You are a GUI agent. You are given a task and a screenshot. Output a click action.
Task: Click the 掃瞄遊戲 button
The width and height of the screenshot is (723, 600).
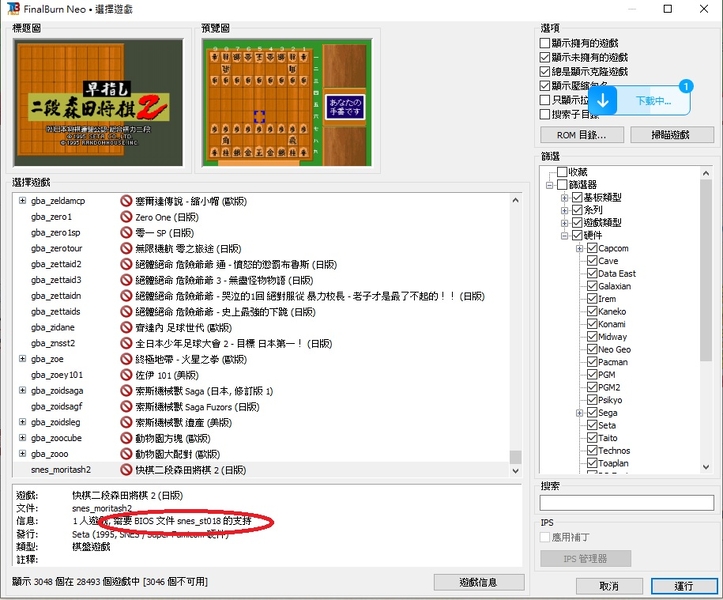672,135
